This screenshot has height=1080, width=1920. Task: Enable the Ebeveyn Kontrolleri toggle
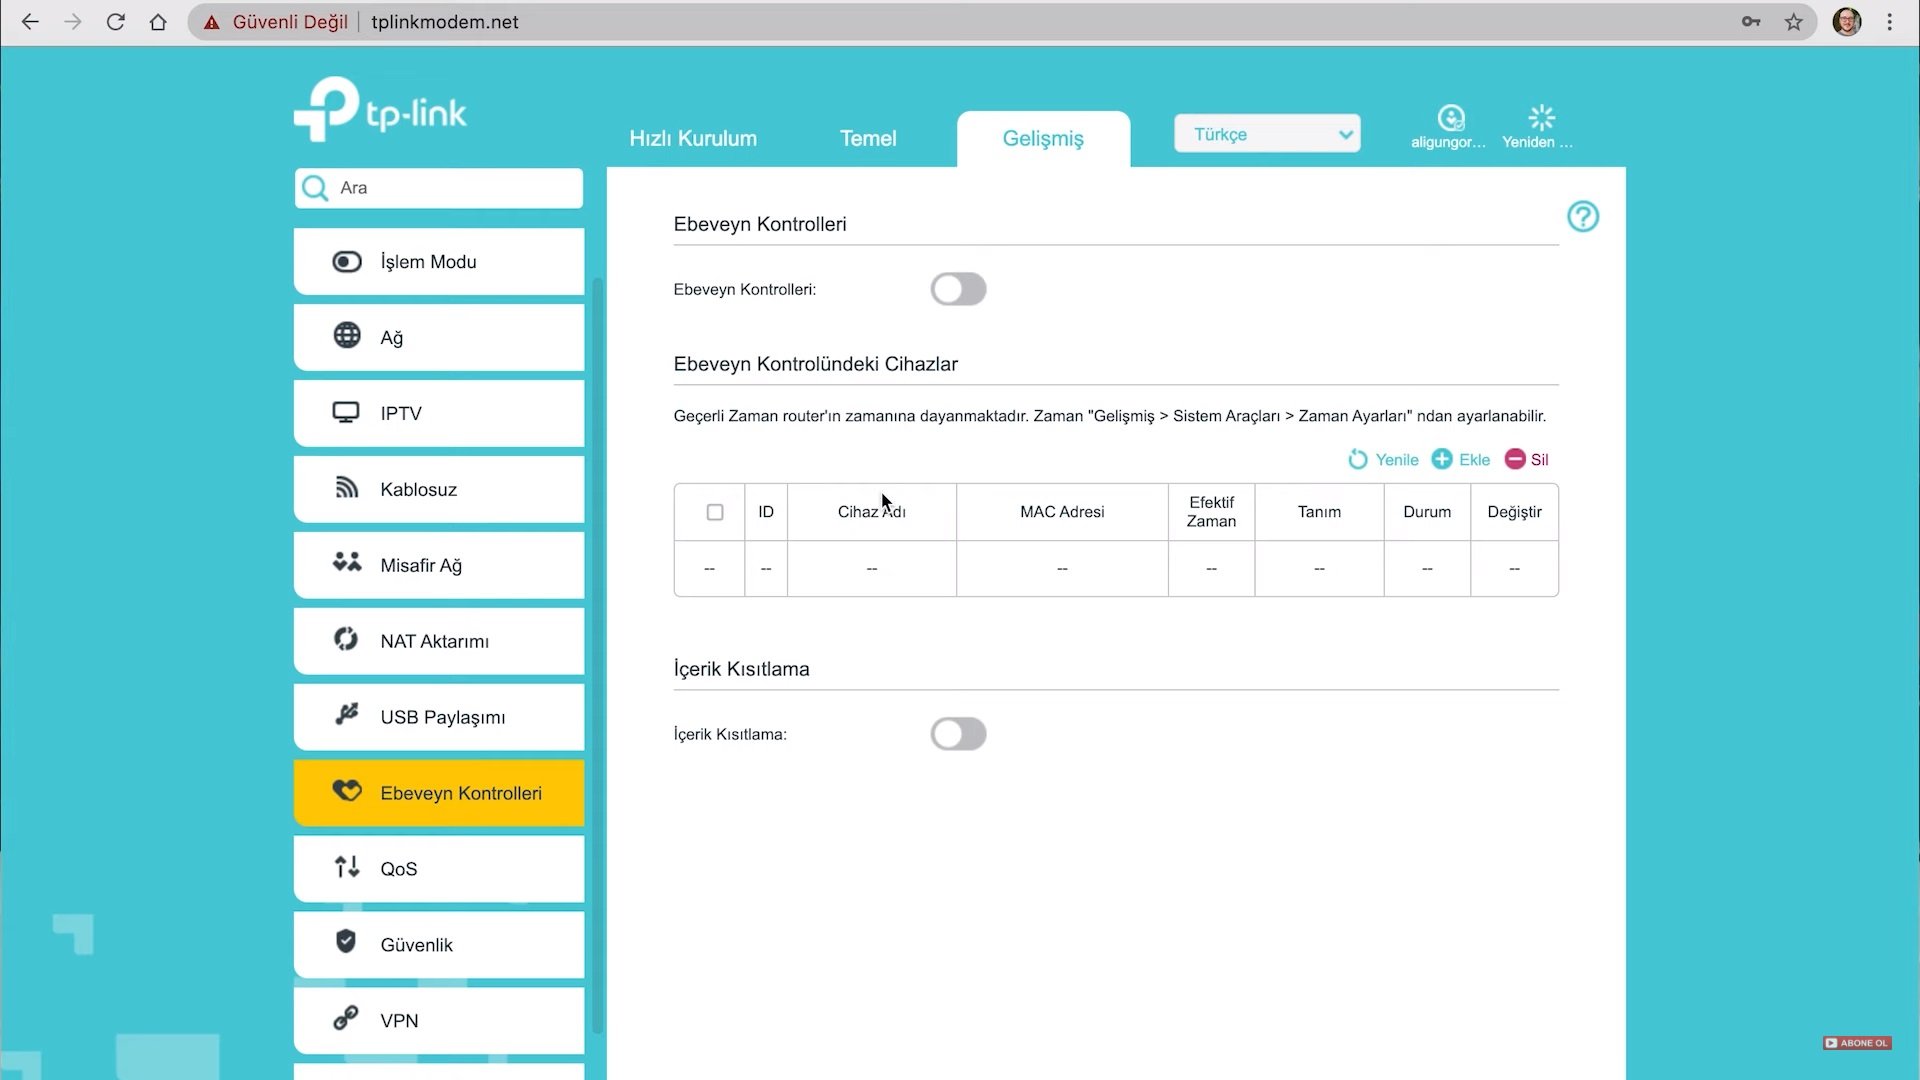pos(958,289)
